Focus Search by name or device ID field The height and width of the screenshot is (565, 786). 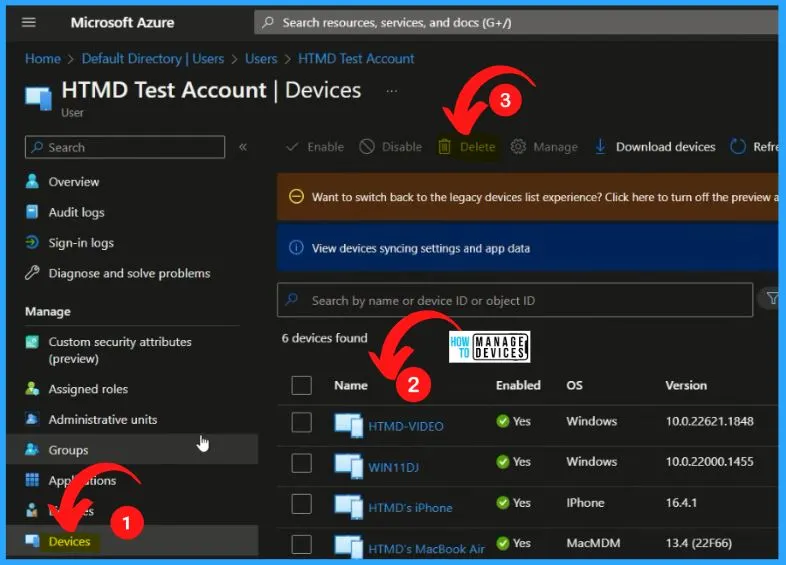coord(515,300)
